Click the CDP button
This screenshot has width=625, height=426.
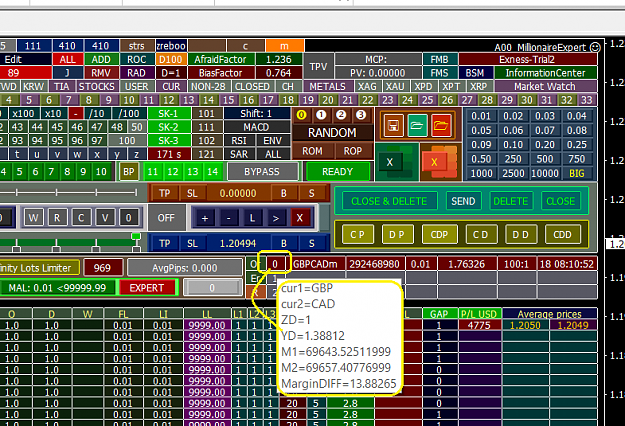pos(439,234)
